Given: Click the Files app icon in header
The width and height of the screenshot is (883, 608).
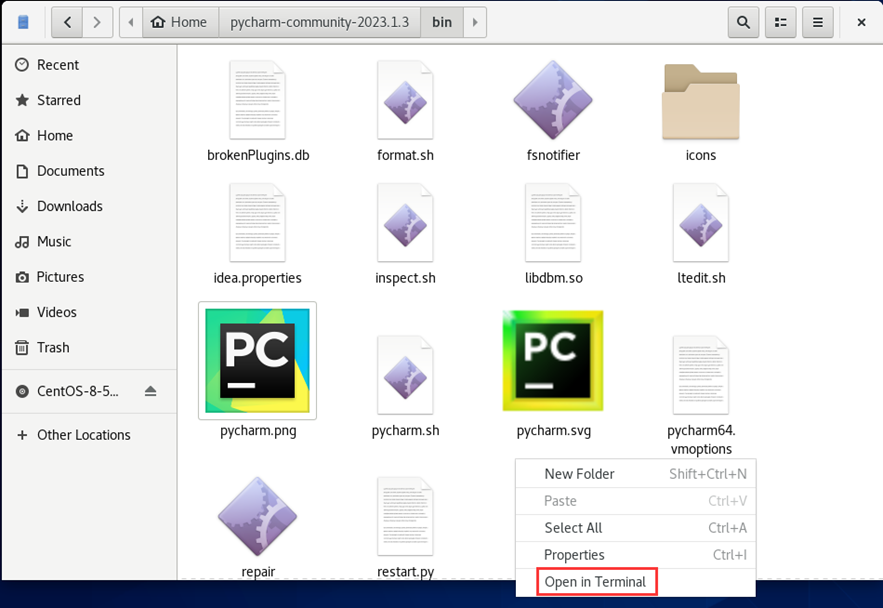Looking at the screenshot, I should (x=23, y=23).
